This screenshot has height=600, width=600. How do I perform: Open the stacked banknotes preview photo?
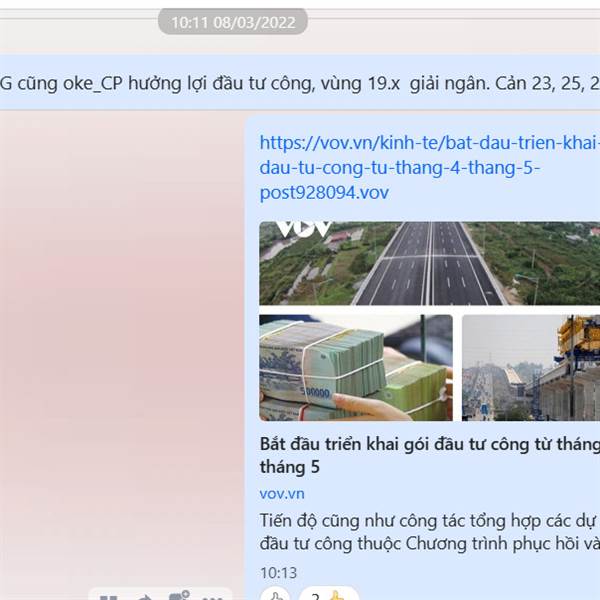356,368
